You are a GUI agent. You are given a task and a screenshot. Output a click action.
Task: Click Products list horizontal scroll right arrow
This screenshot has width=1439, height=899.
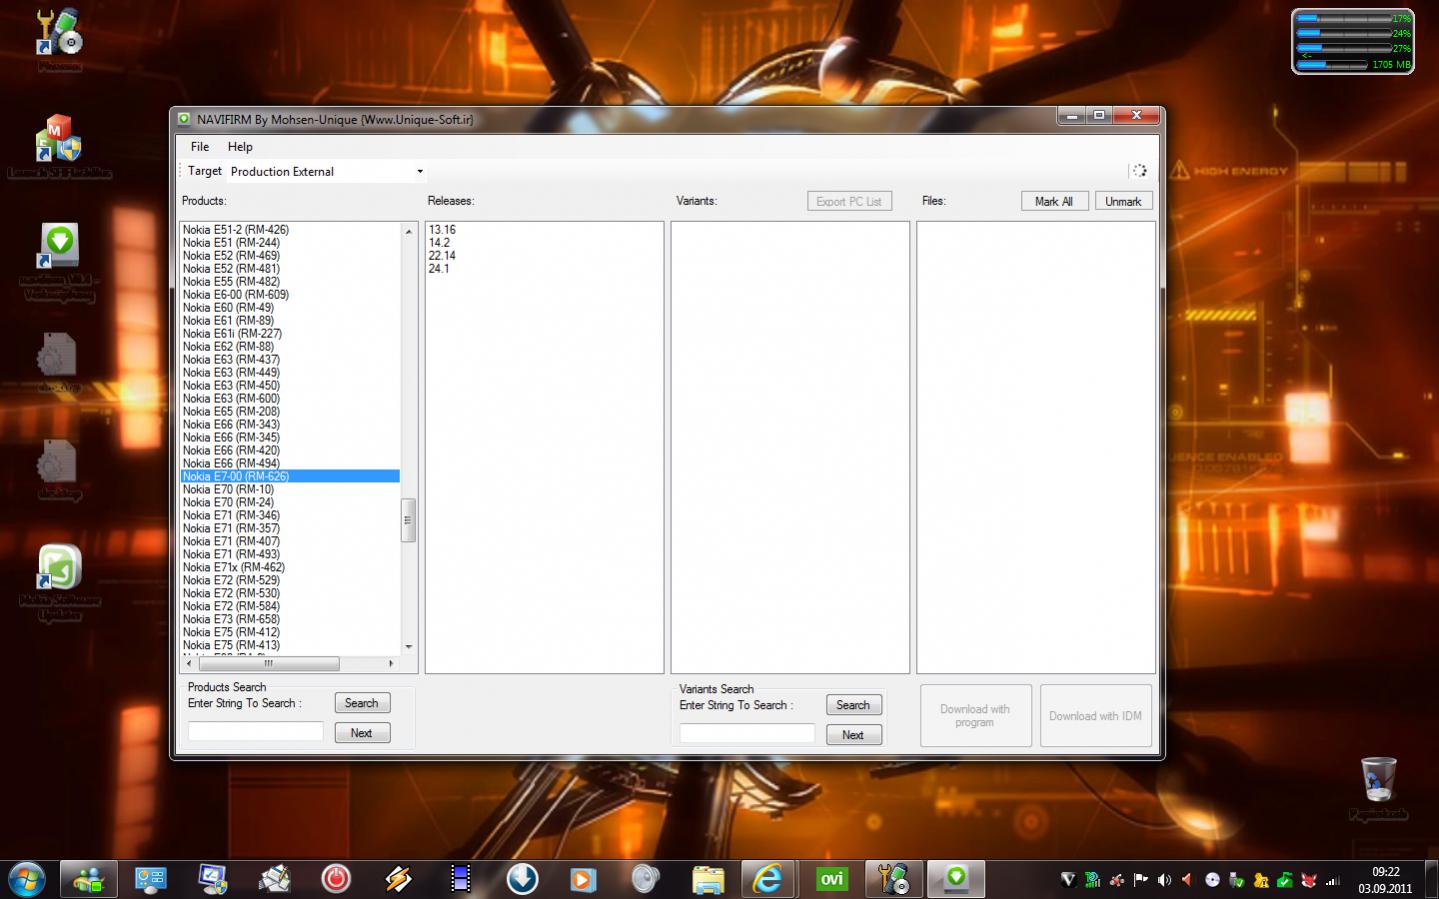pyautogui.click(x=391, y=664)
